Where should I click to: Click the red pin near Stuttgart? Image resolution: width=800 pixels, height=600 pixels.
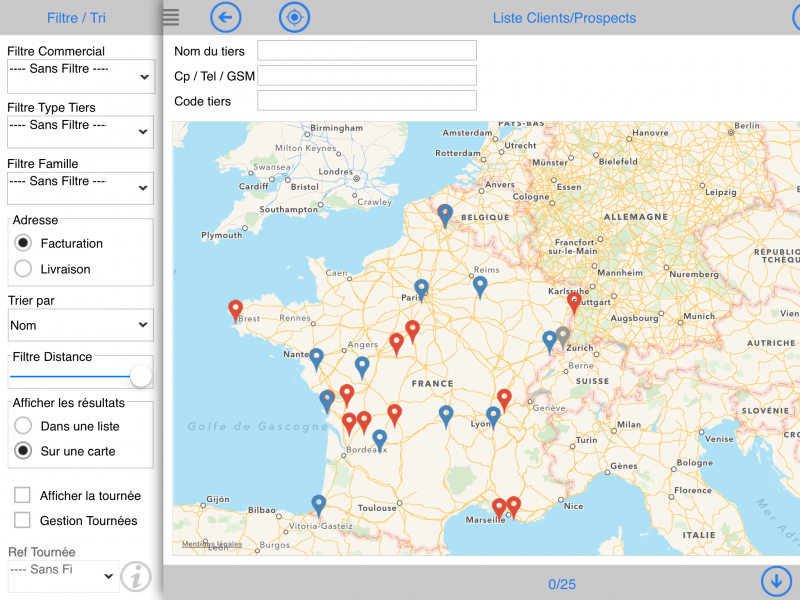coord(574,303)
